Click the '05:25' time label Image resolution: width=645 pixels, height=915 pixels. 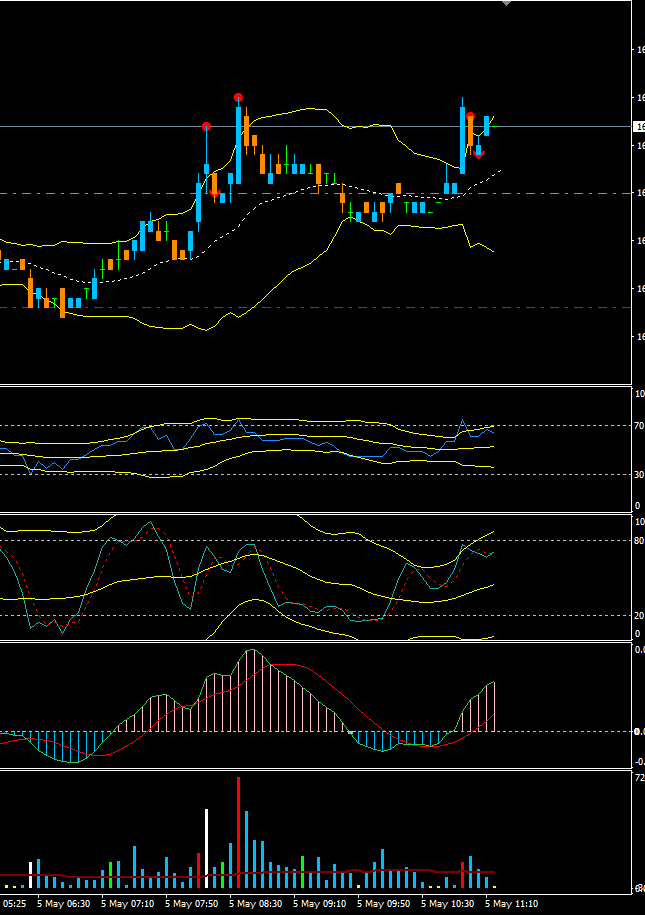coord(14,904)
